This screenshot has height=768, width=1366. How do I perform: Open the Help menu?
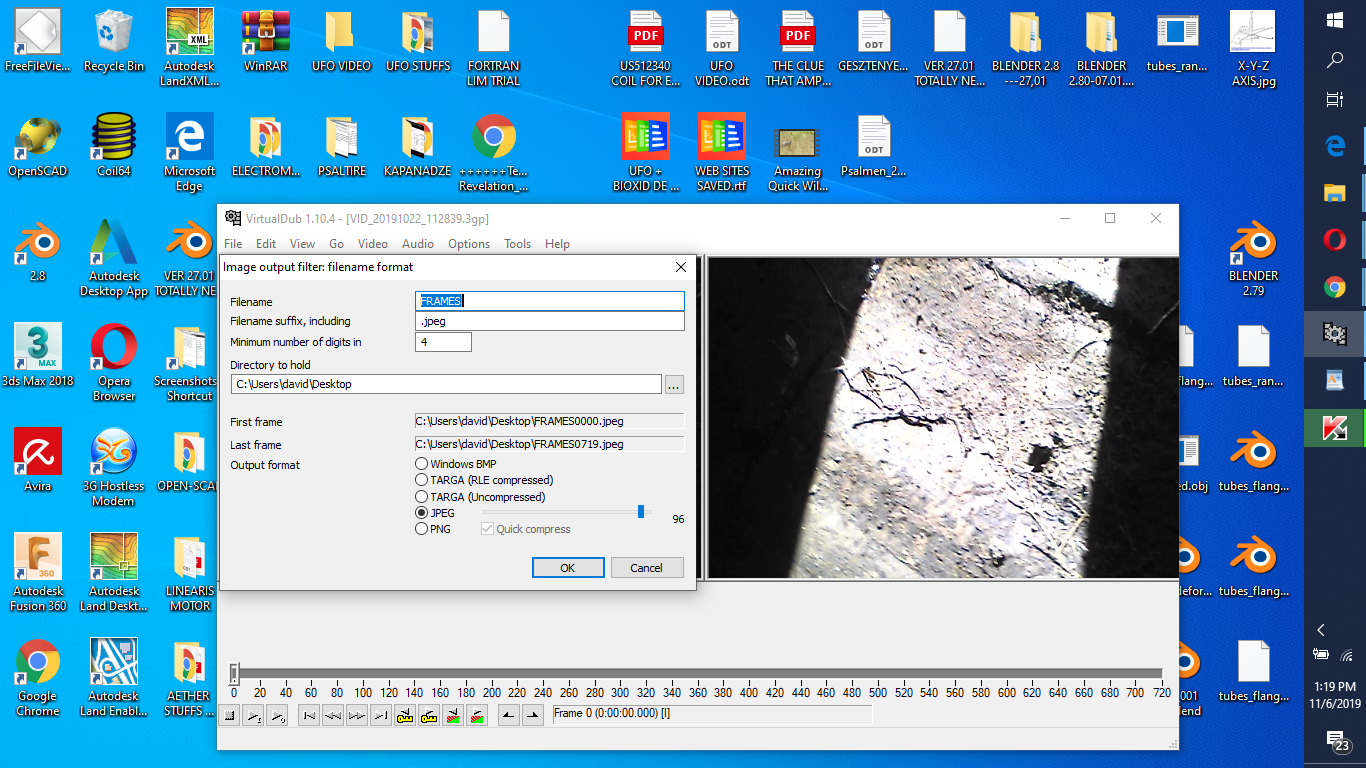click(x=557, y=244)
